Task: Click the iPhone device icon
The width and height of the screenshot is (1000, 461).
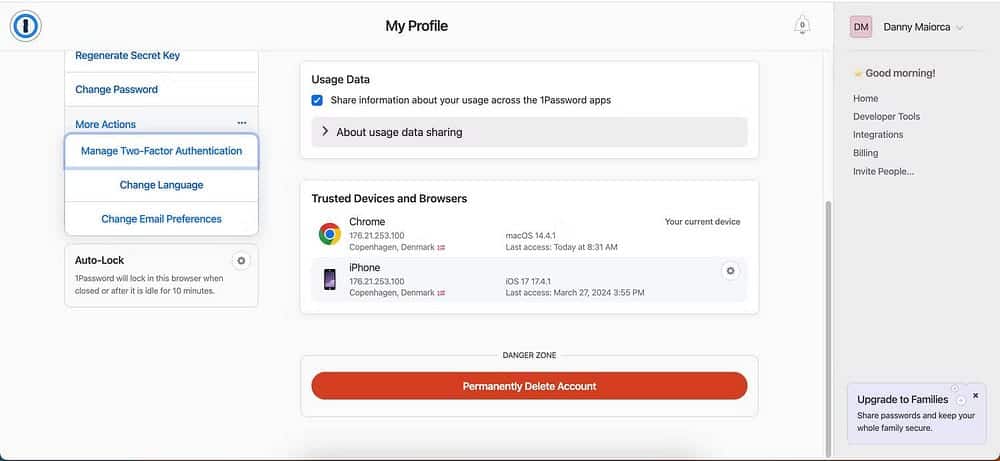Action: [330, 279]
